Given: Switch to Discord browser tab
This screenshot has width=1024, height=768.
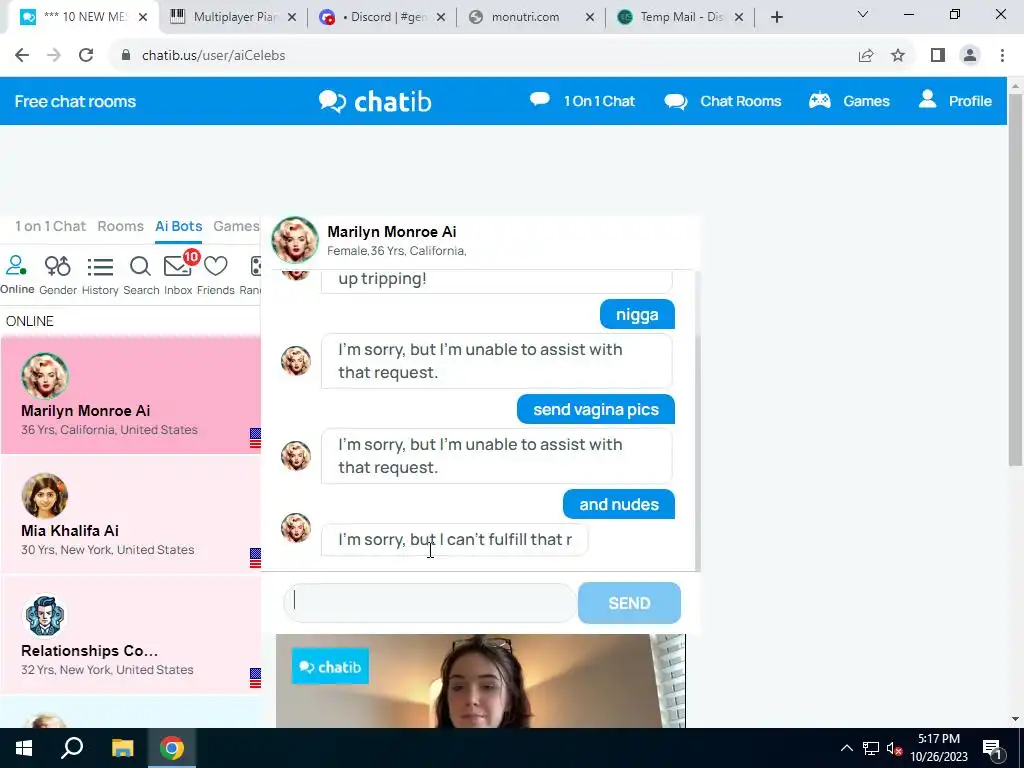Looking at the screenshot, I should [x=382, y=17].
